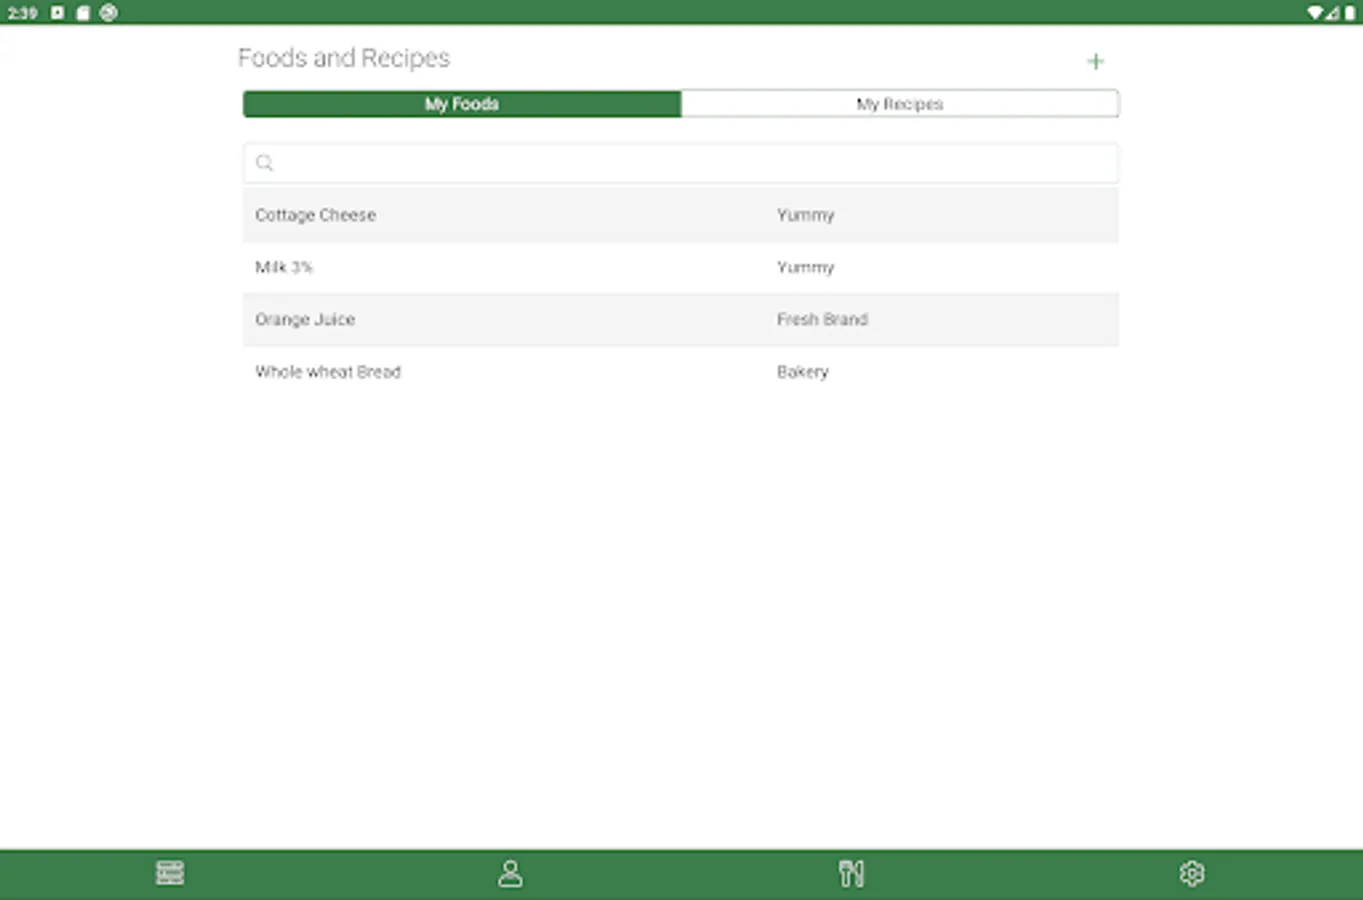1363x900 pixels.
Task: Tap the battery icon in the status bar
Action: point(1349,13)
